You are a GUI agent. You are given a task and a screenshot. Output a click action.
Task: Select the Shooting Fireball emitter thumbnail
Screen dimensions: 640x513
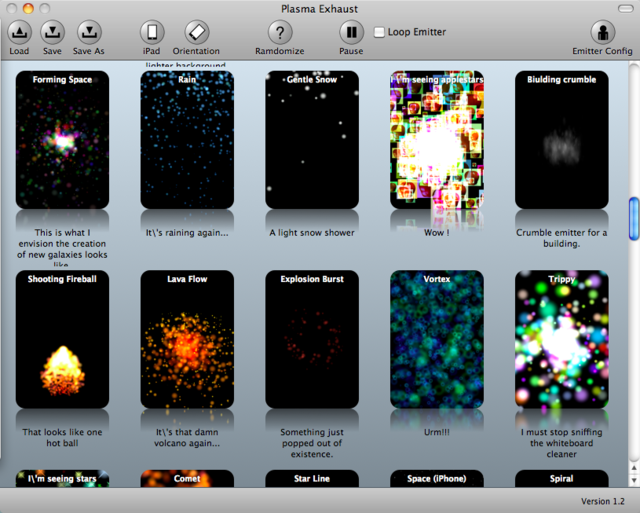coord(62,339)
